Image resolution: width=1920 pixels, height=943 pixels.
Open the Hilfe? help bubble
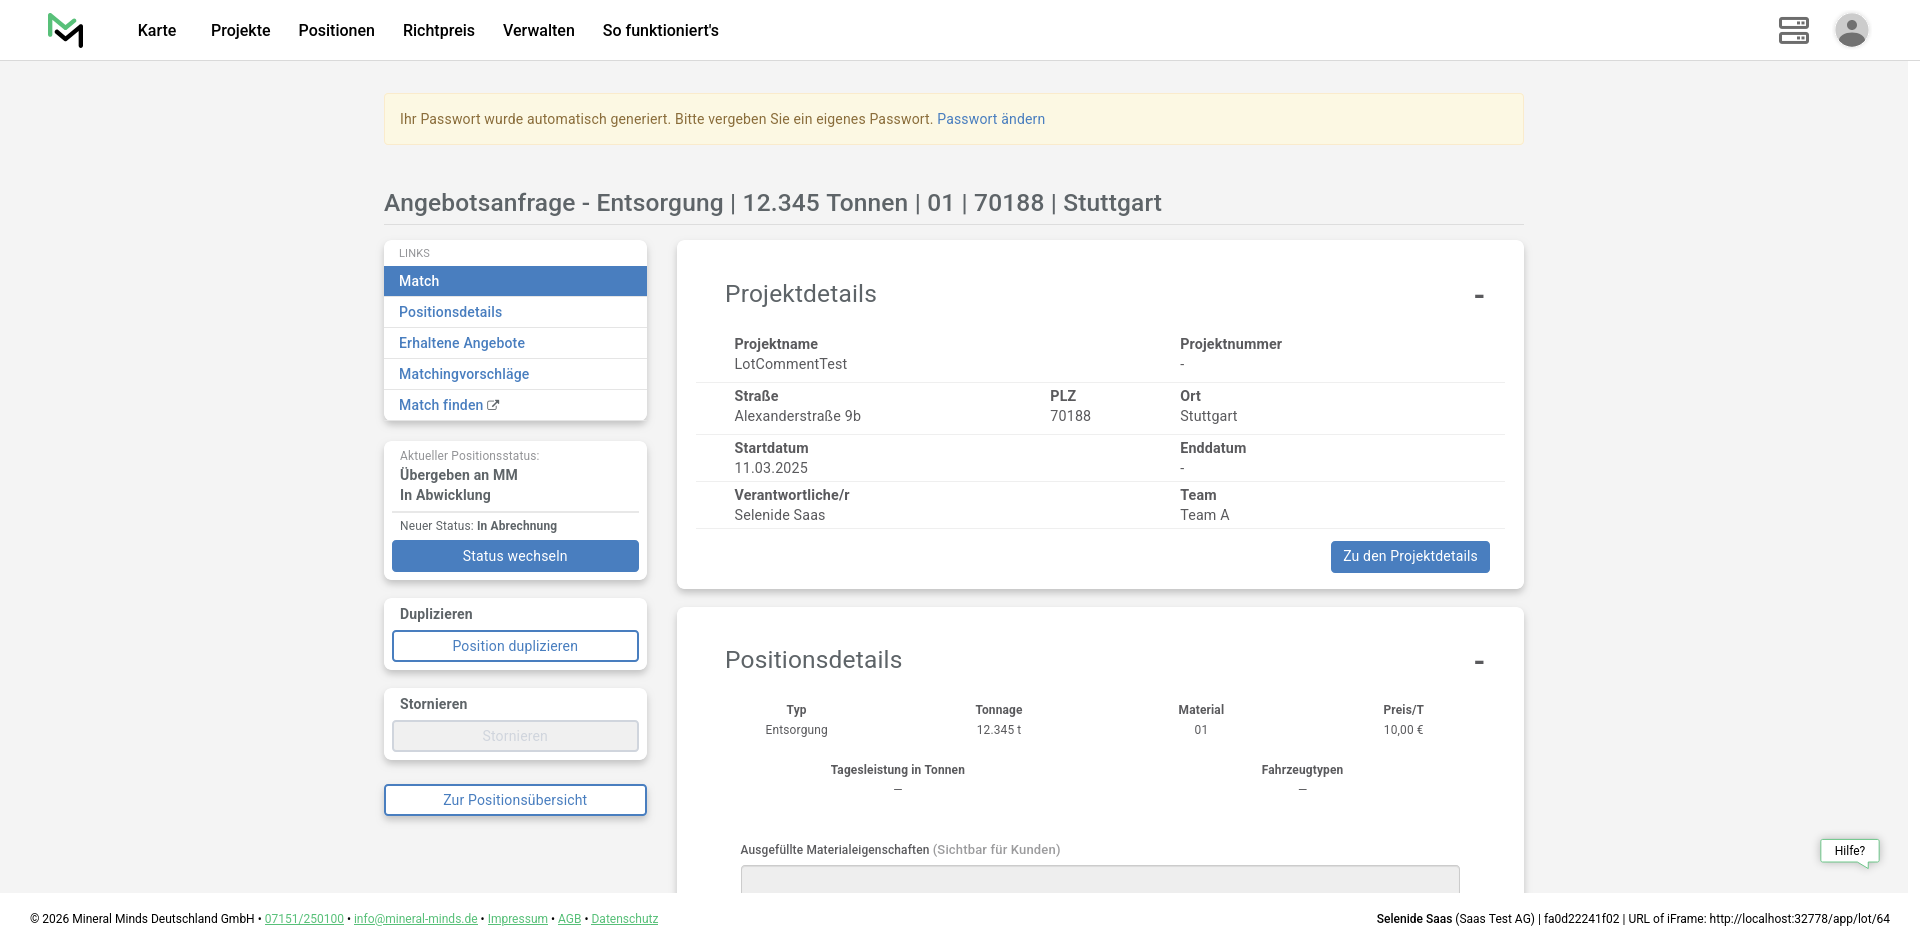pos(1849,851)
